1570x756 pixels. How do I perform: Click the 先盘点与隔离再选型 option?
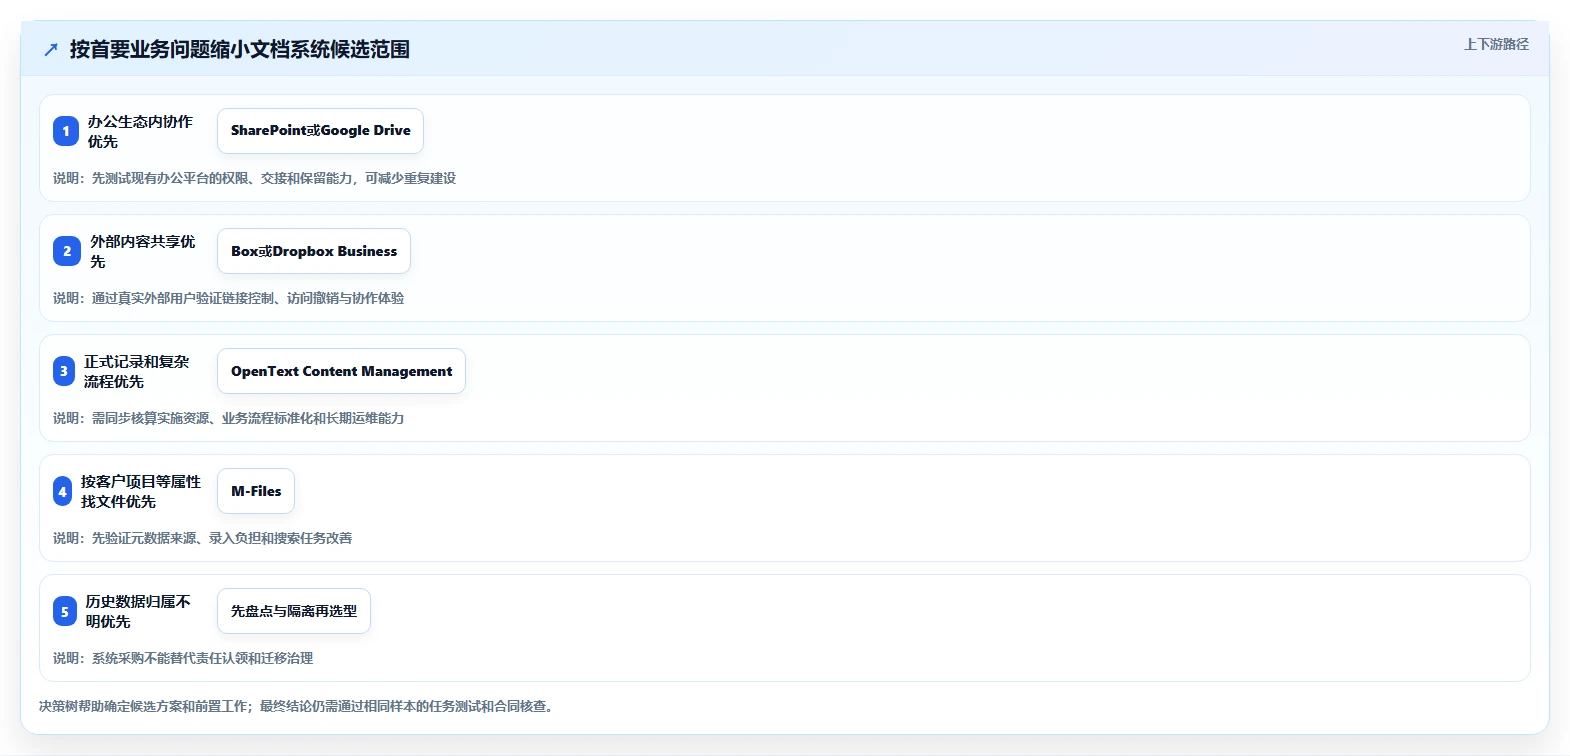coord(294,611)
